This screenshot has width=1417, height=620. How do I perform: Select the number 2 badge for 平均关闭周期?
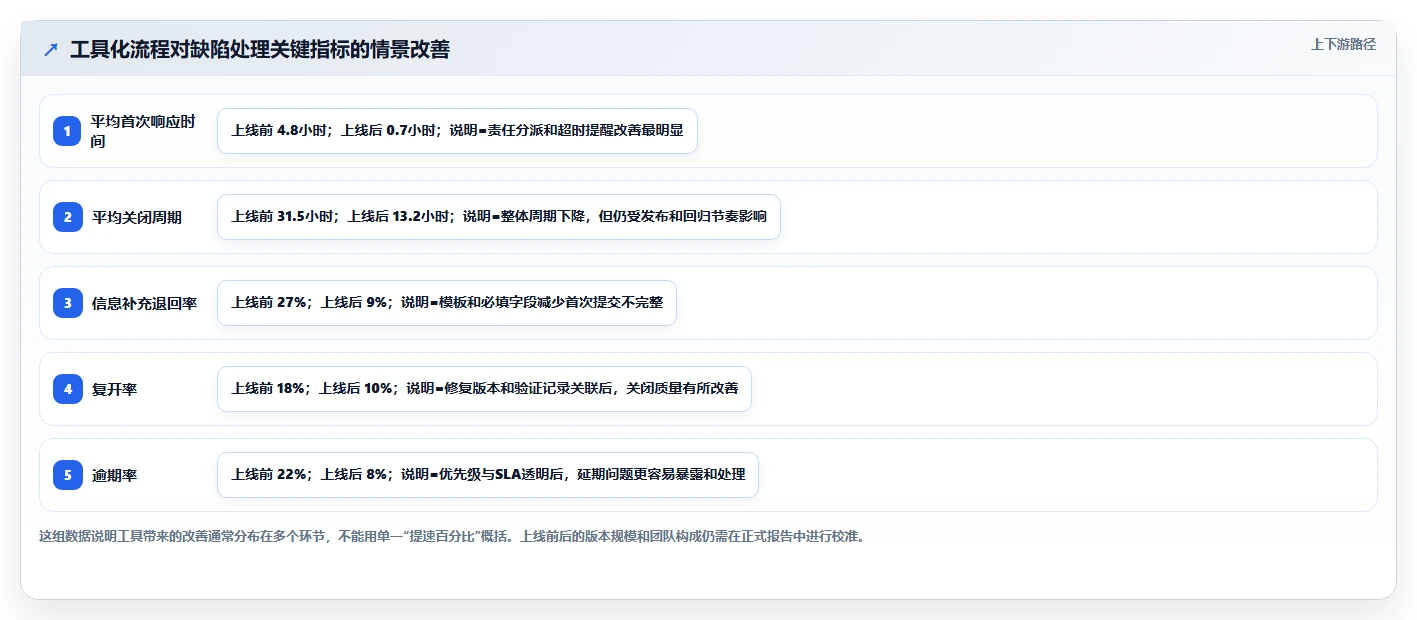pos(67,217)
